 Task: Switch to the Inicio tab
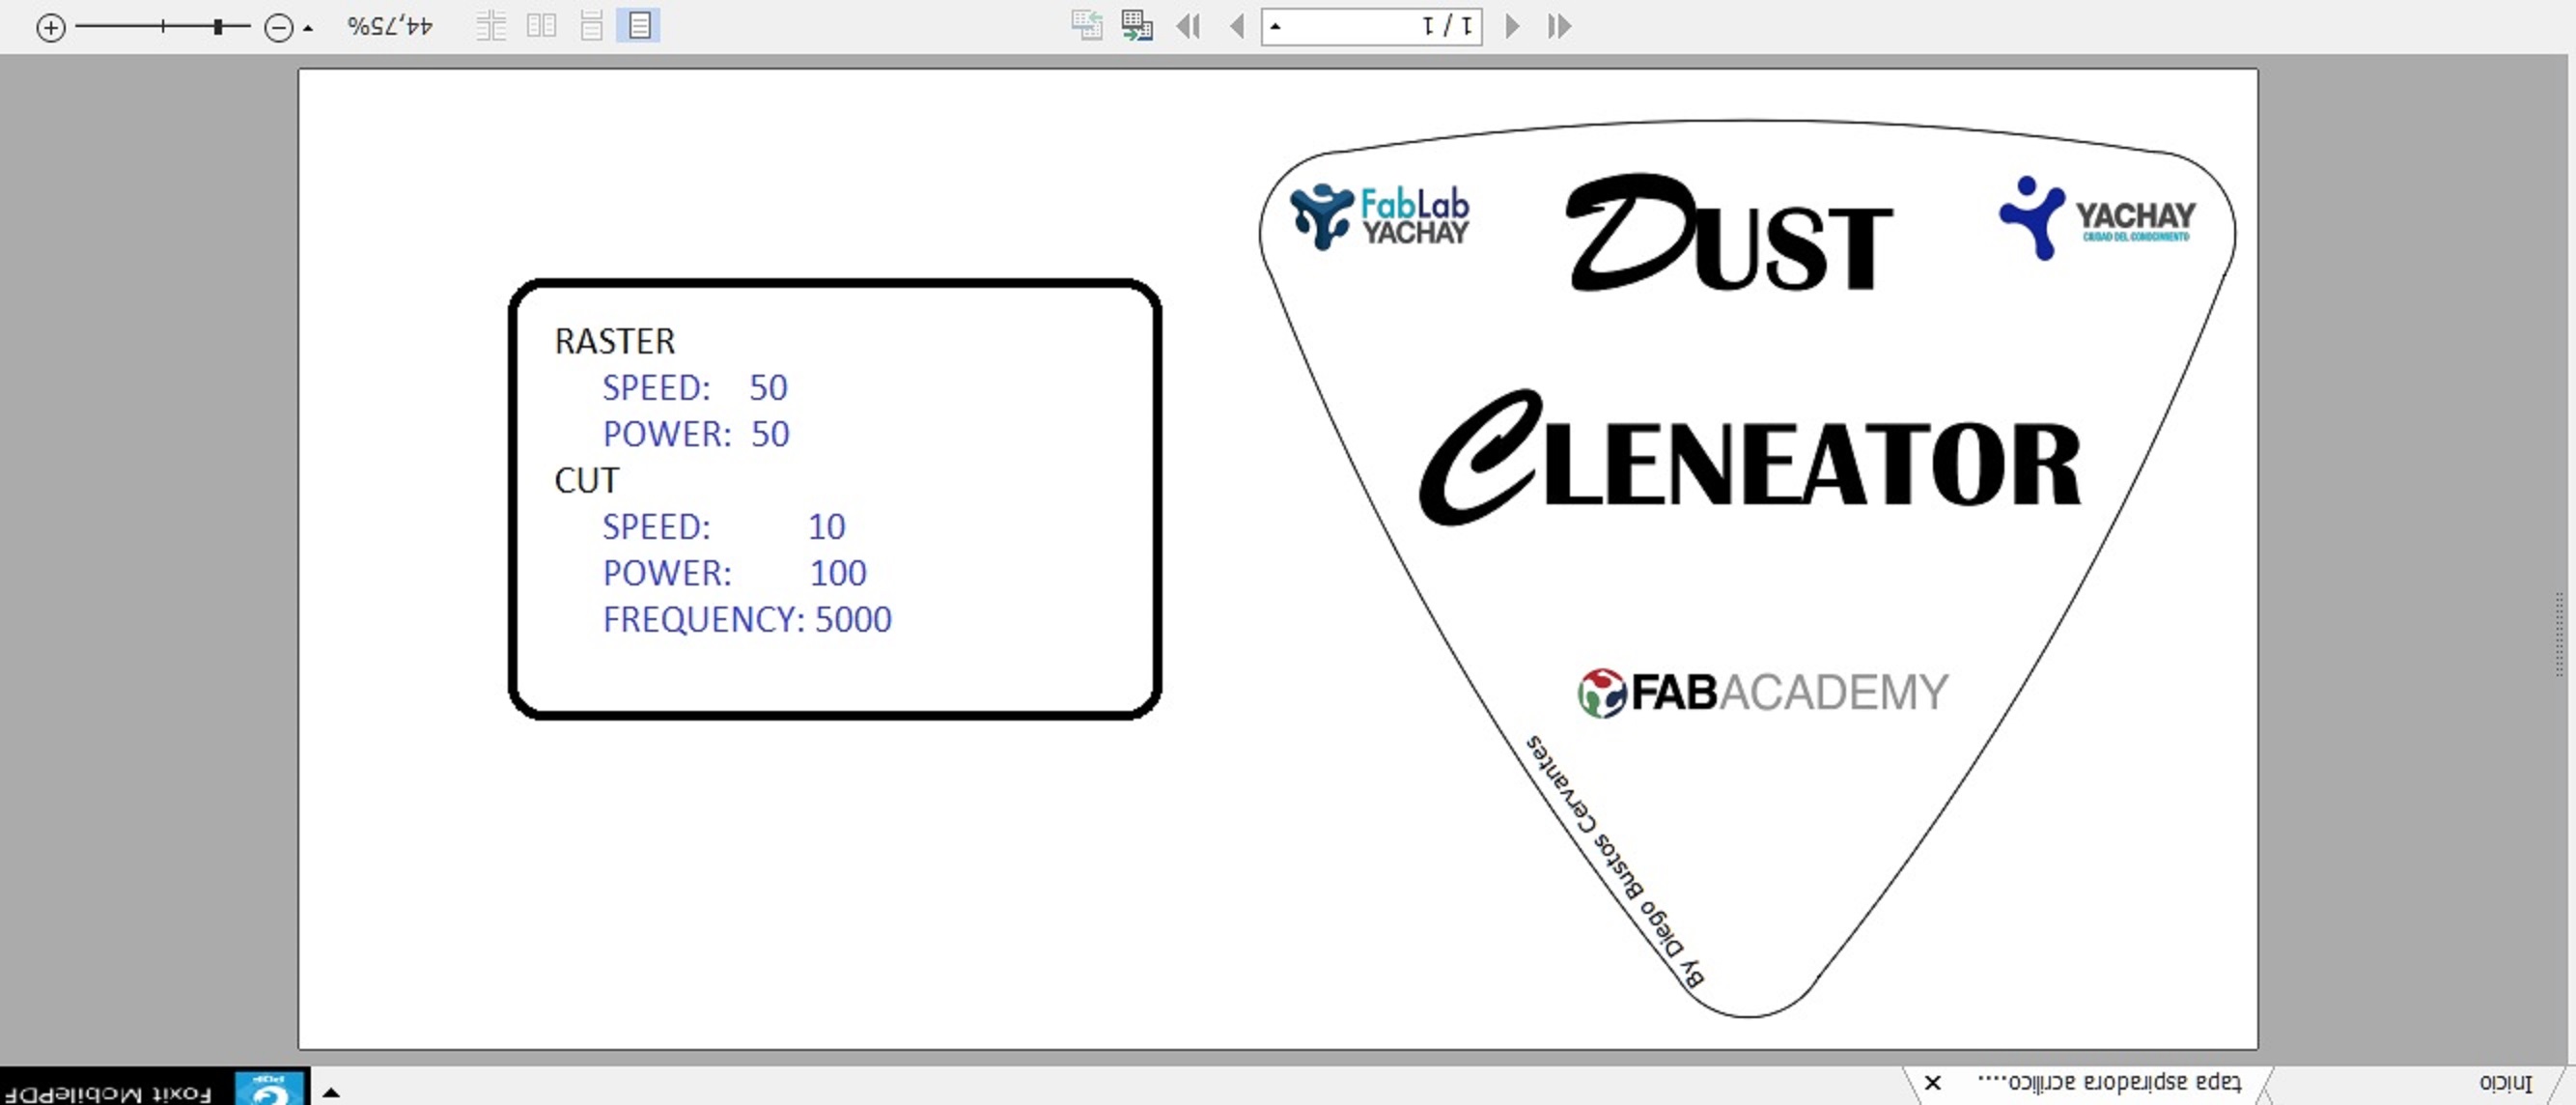[x=2505, y=1083]
